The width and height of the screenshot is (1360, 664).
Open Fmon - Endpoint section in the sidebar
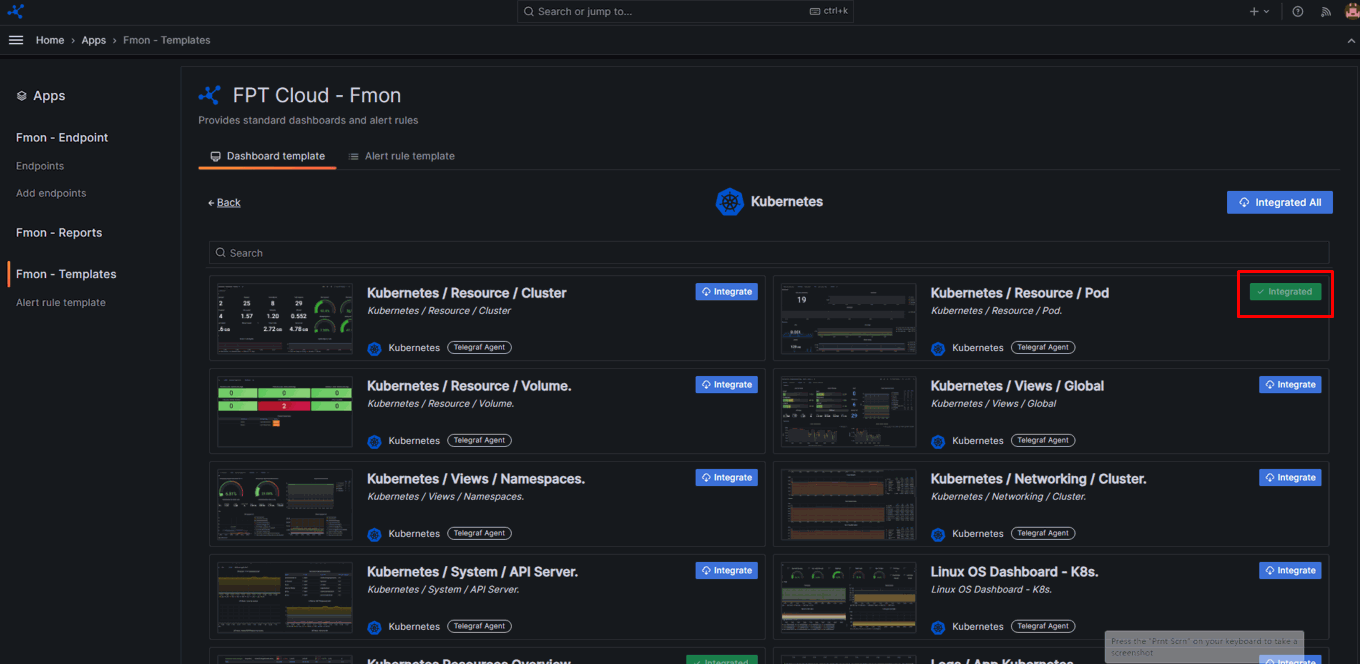tap(62, 138)
